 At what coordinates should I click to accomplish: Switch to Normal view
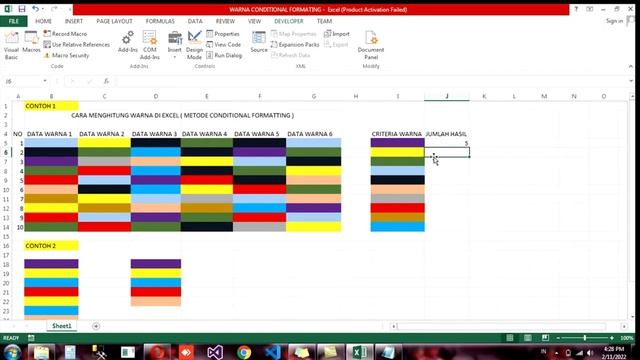[x=510, y=338]
